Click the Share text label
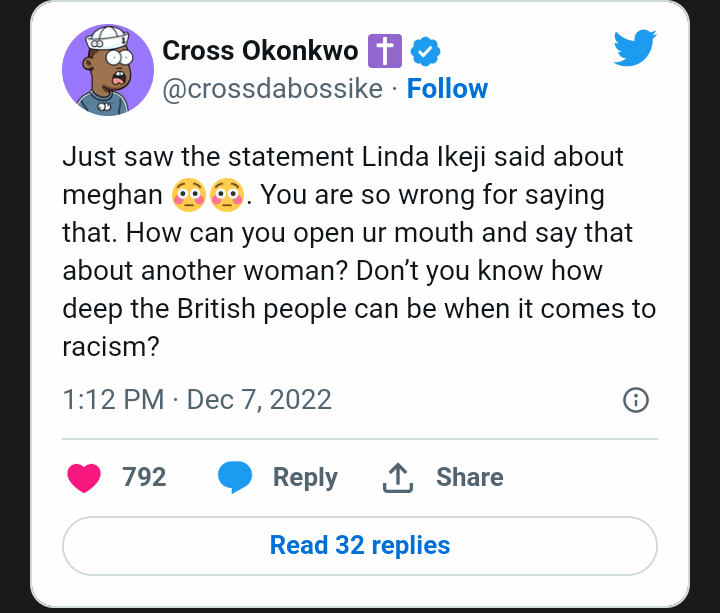Viewport: 720px width, 613px height. 469,477
